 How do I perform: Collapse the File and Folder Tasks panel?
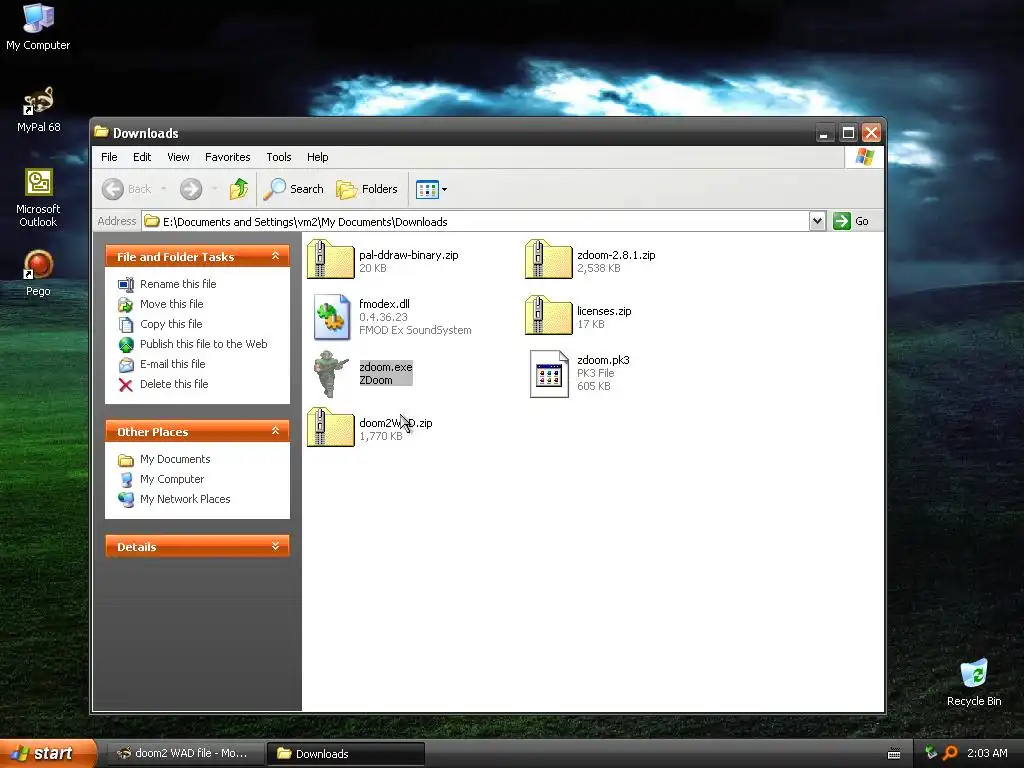click(x=276, y=256)
